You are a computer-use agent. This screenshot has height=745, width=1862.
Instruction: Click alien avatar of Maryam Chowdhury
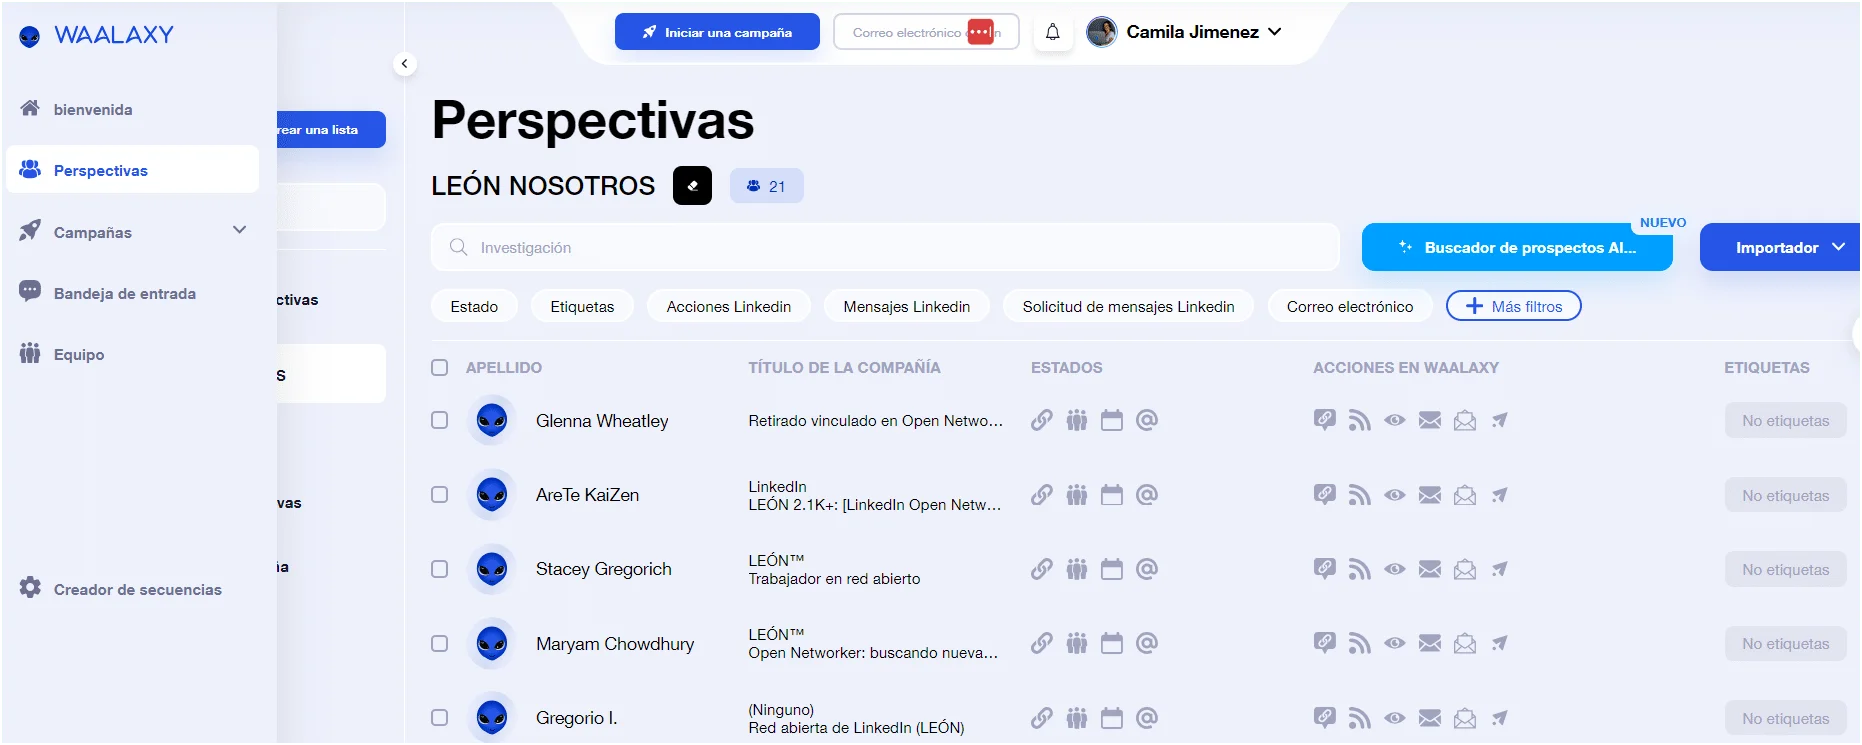pyautogui.click(x=492, y=643)
